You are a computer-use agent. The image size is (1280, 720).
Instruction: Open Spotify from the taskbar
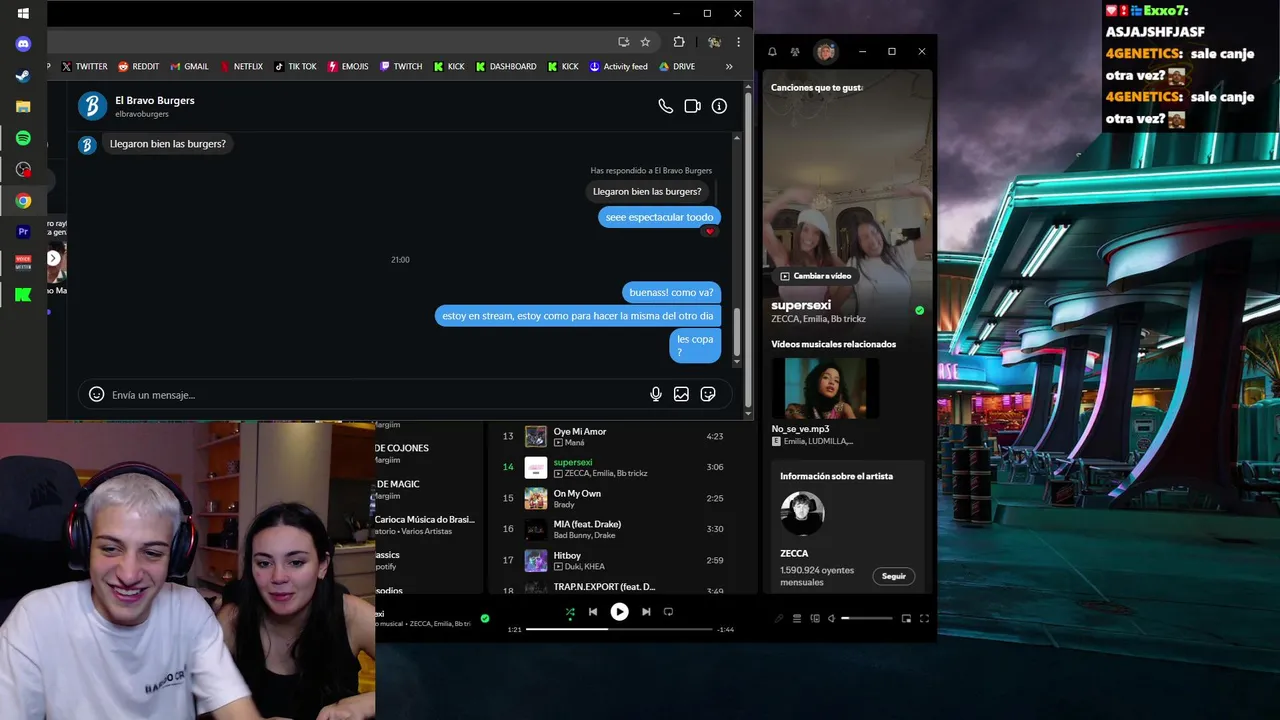(x=23, y=138)
